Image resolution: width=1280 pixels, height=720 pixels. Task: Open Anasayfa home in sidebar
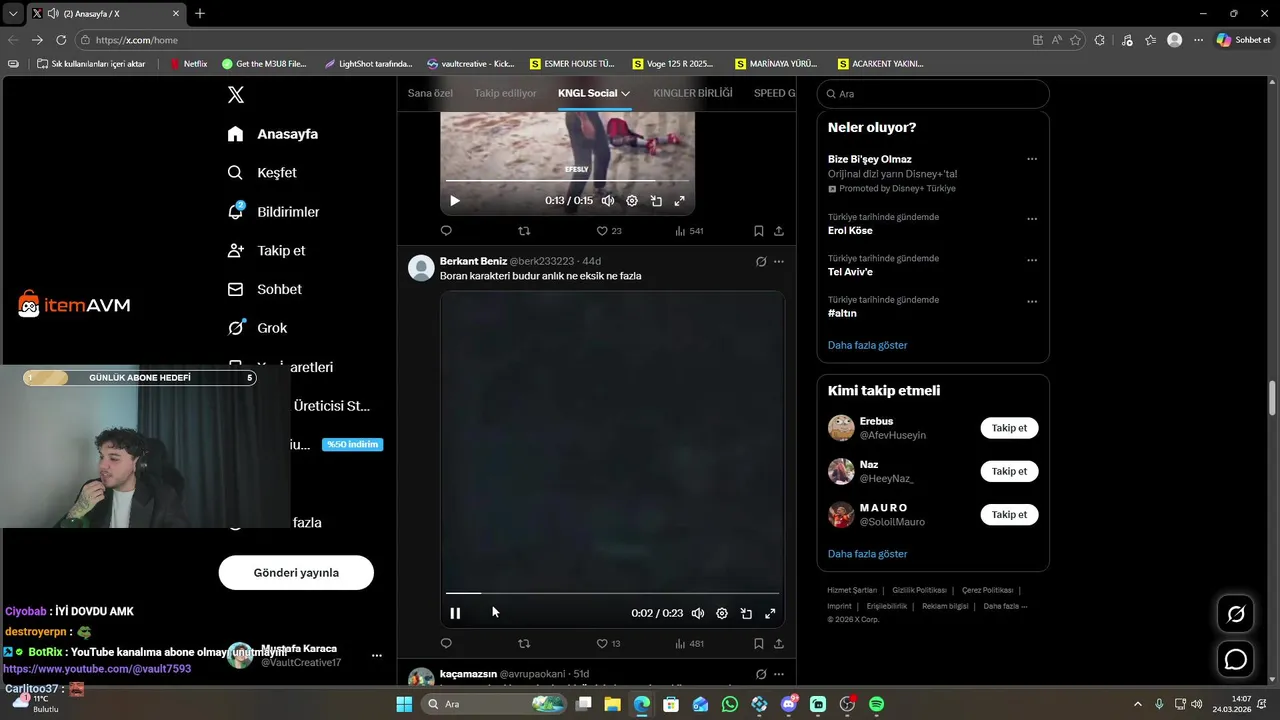[x=273, y=134]
